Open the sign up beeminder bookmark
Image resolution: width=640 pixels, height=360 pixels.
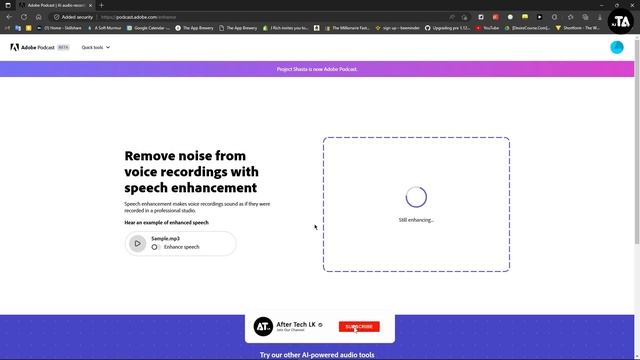point(397,28)
